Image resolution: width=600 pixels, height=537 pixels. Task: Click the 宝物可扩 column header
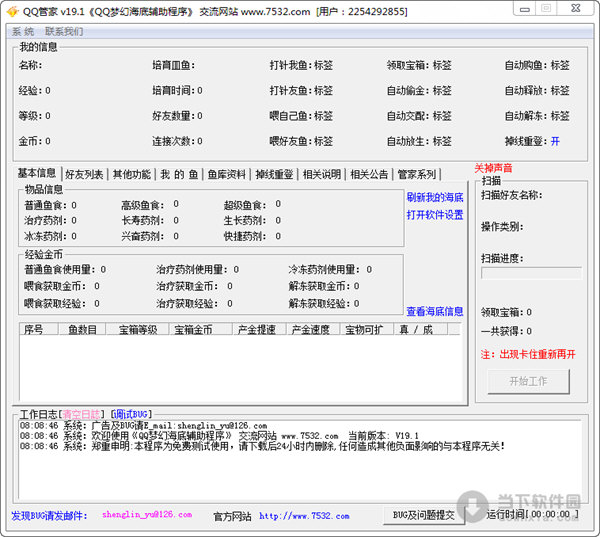pos(367,329)
